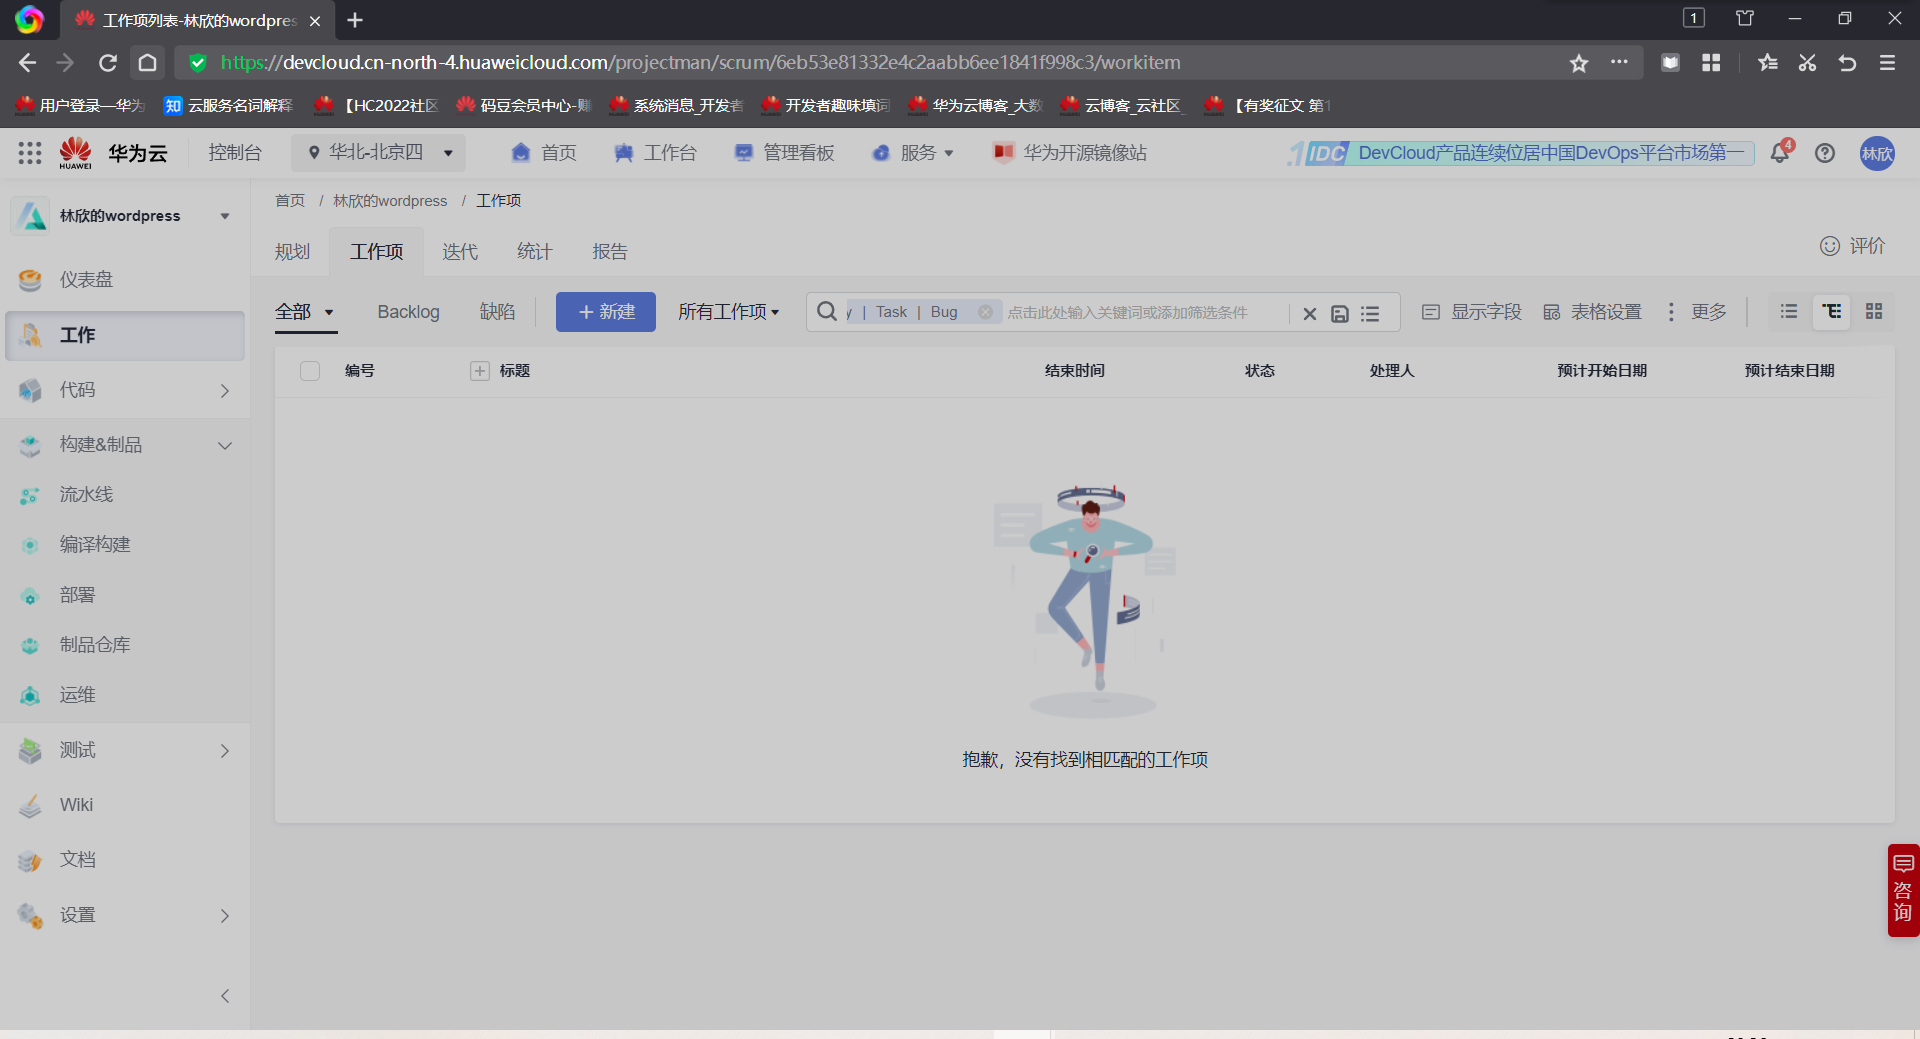Click the browser home icon
This screenshot has height=1039, width=1920.
(147, 63)
